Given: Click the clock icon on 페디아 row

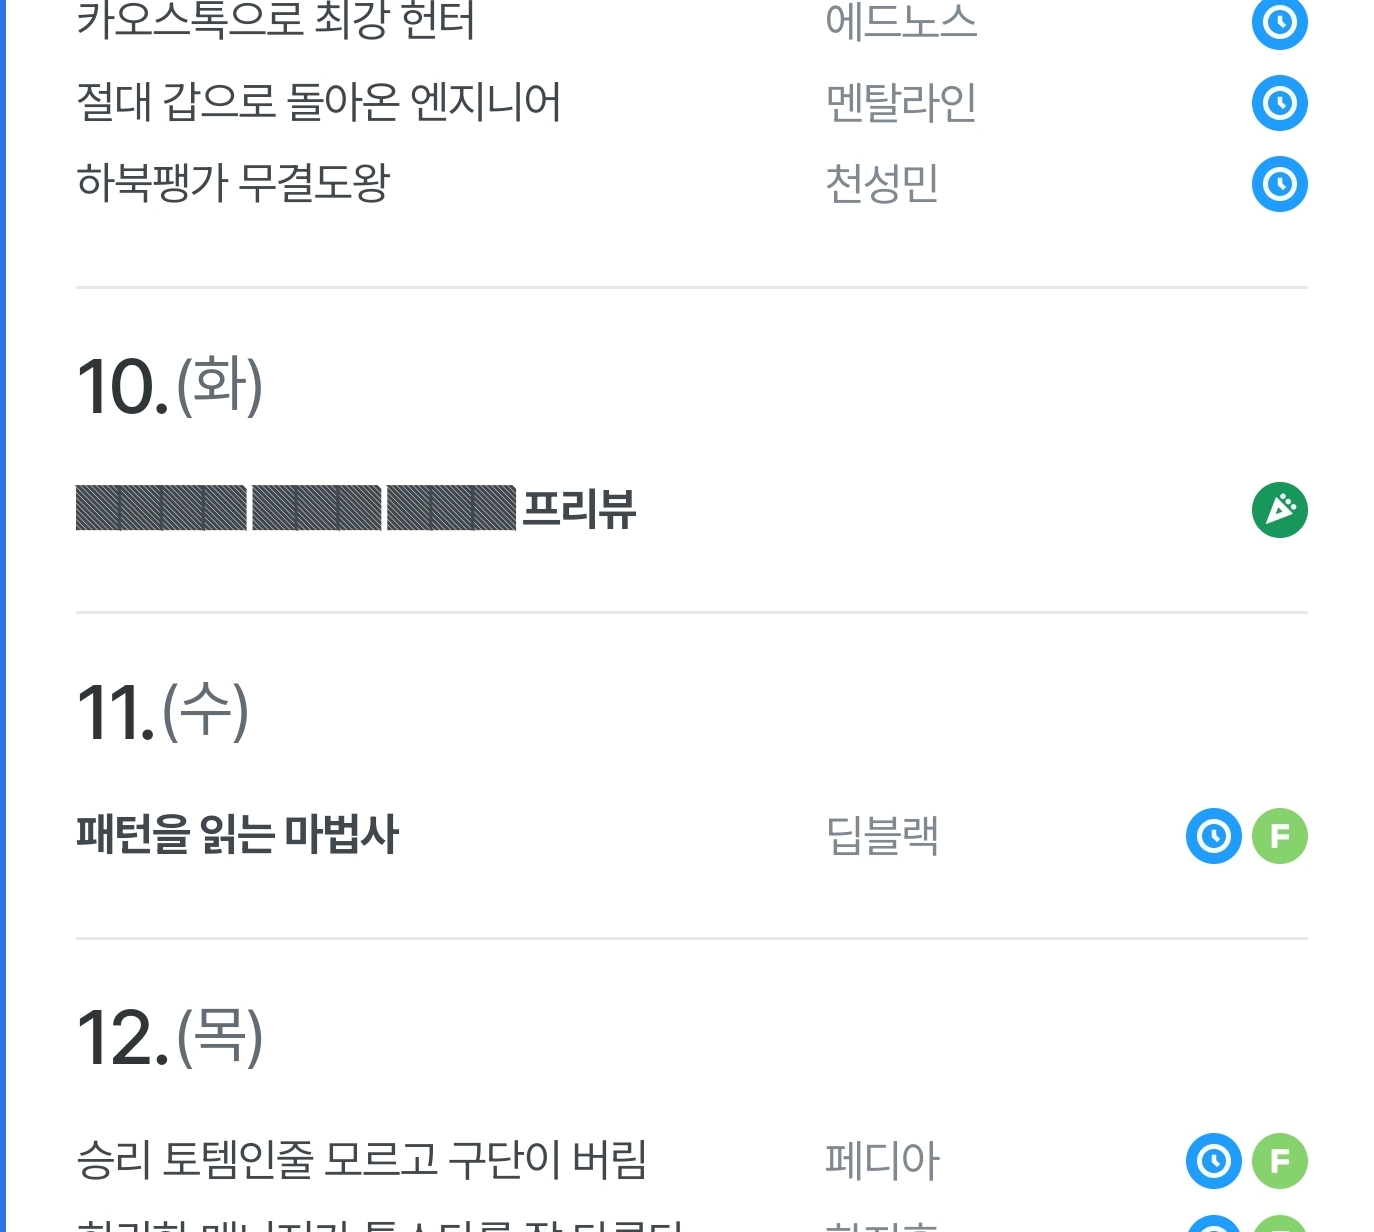Looking at the screenshot, I should pyautogui.click(x=1213, y=1161).
